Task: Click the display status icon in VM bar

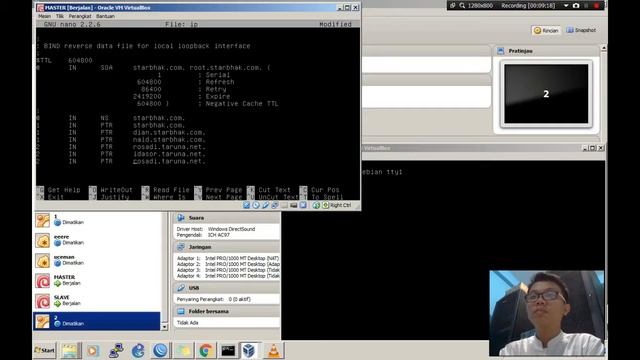Action: 293,205
